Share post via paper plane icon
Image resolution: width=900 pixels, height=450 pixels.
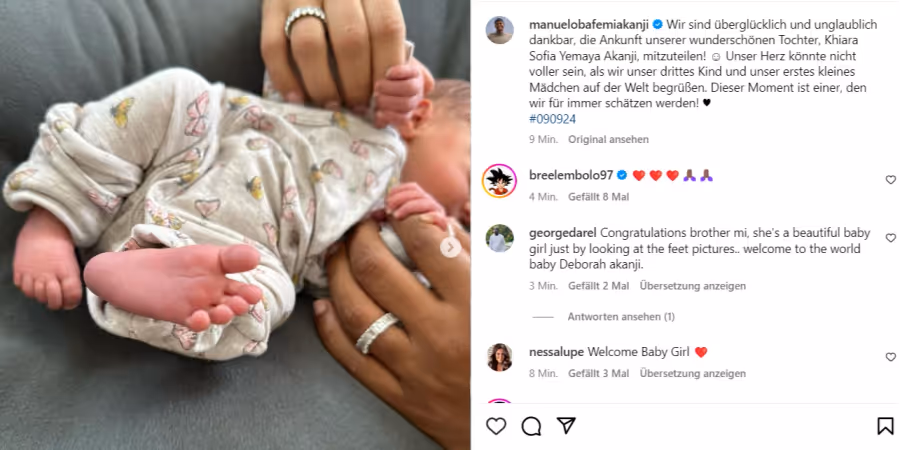pos(566,425)
